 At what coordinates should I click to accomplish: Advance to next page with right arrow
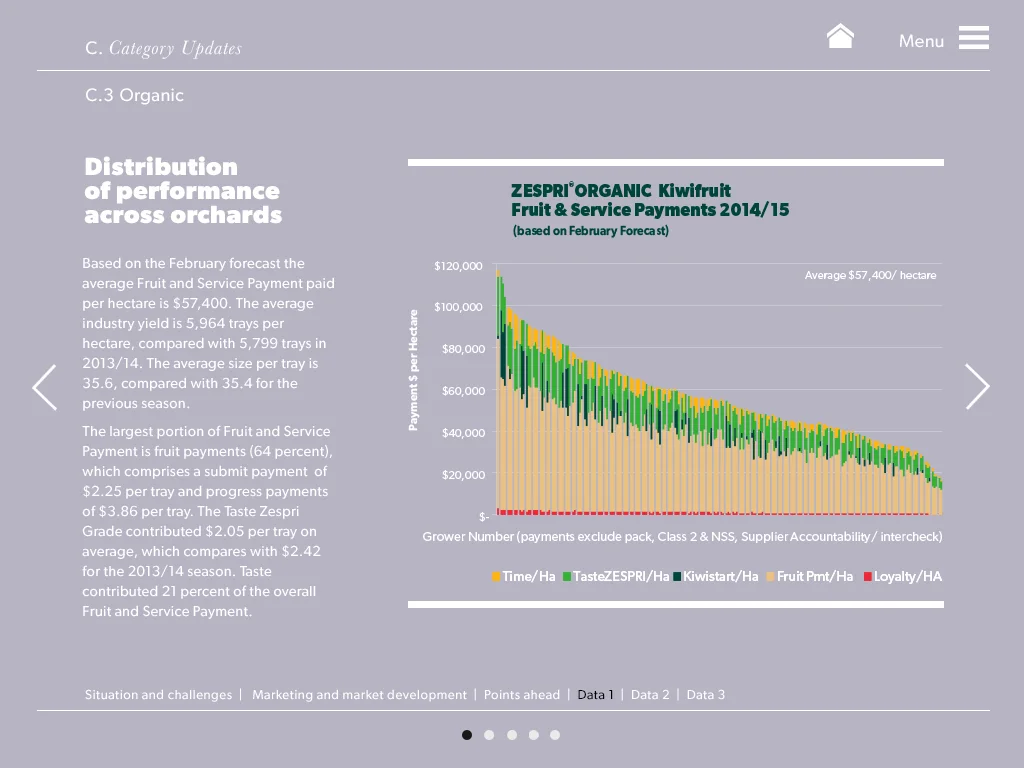click(x=978, y=387)
